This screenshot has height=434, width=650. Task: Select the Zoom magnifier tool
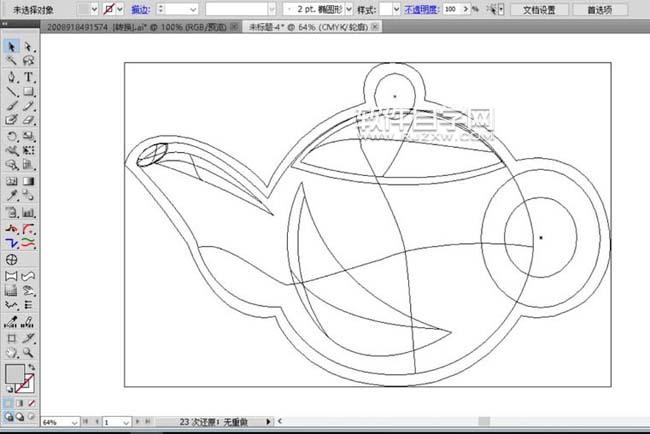pos(28,353)
